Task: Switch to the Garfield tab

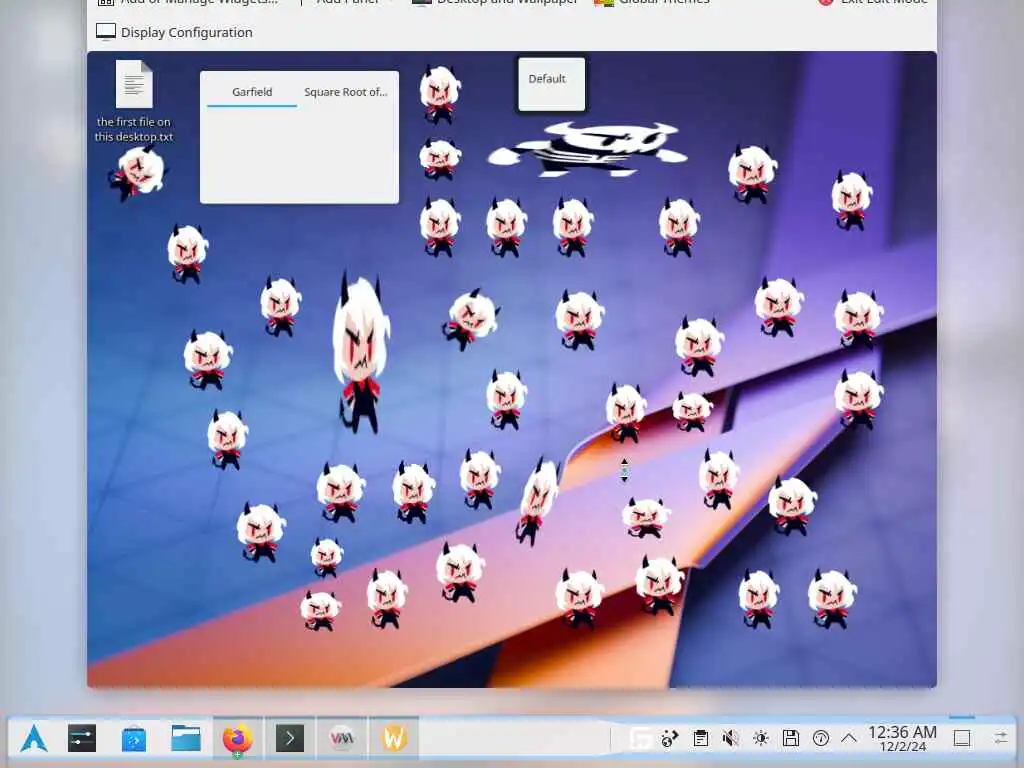Action: 252,92
